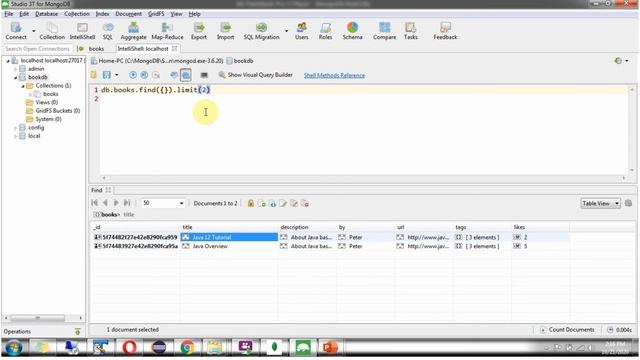Go to last page of results

tap(127, 203)
